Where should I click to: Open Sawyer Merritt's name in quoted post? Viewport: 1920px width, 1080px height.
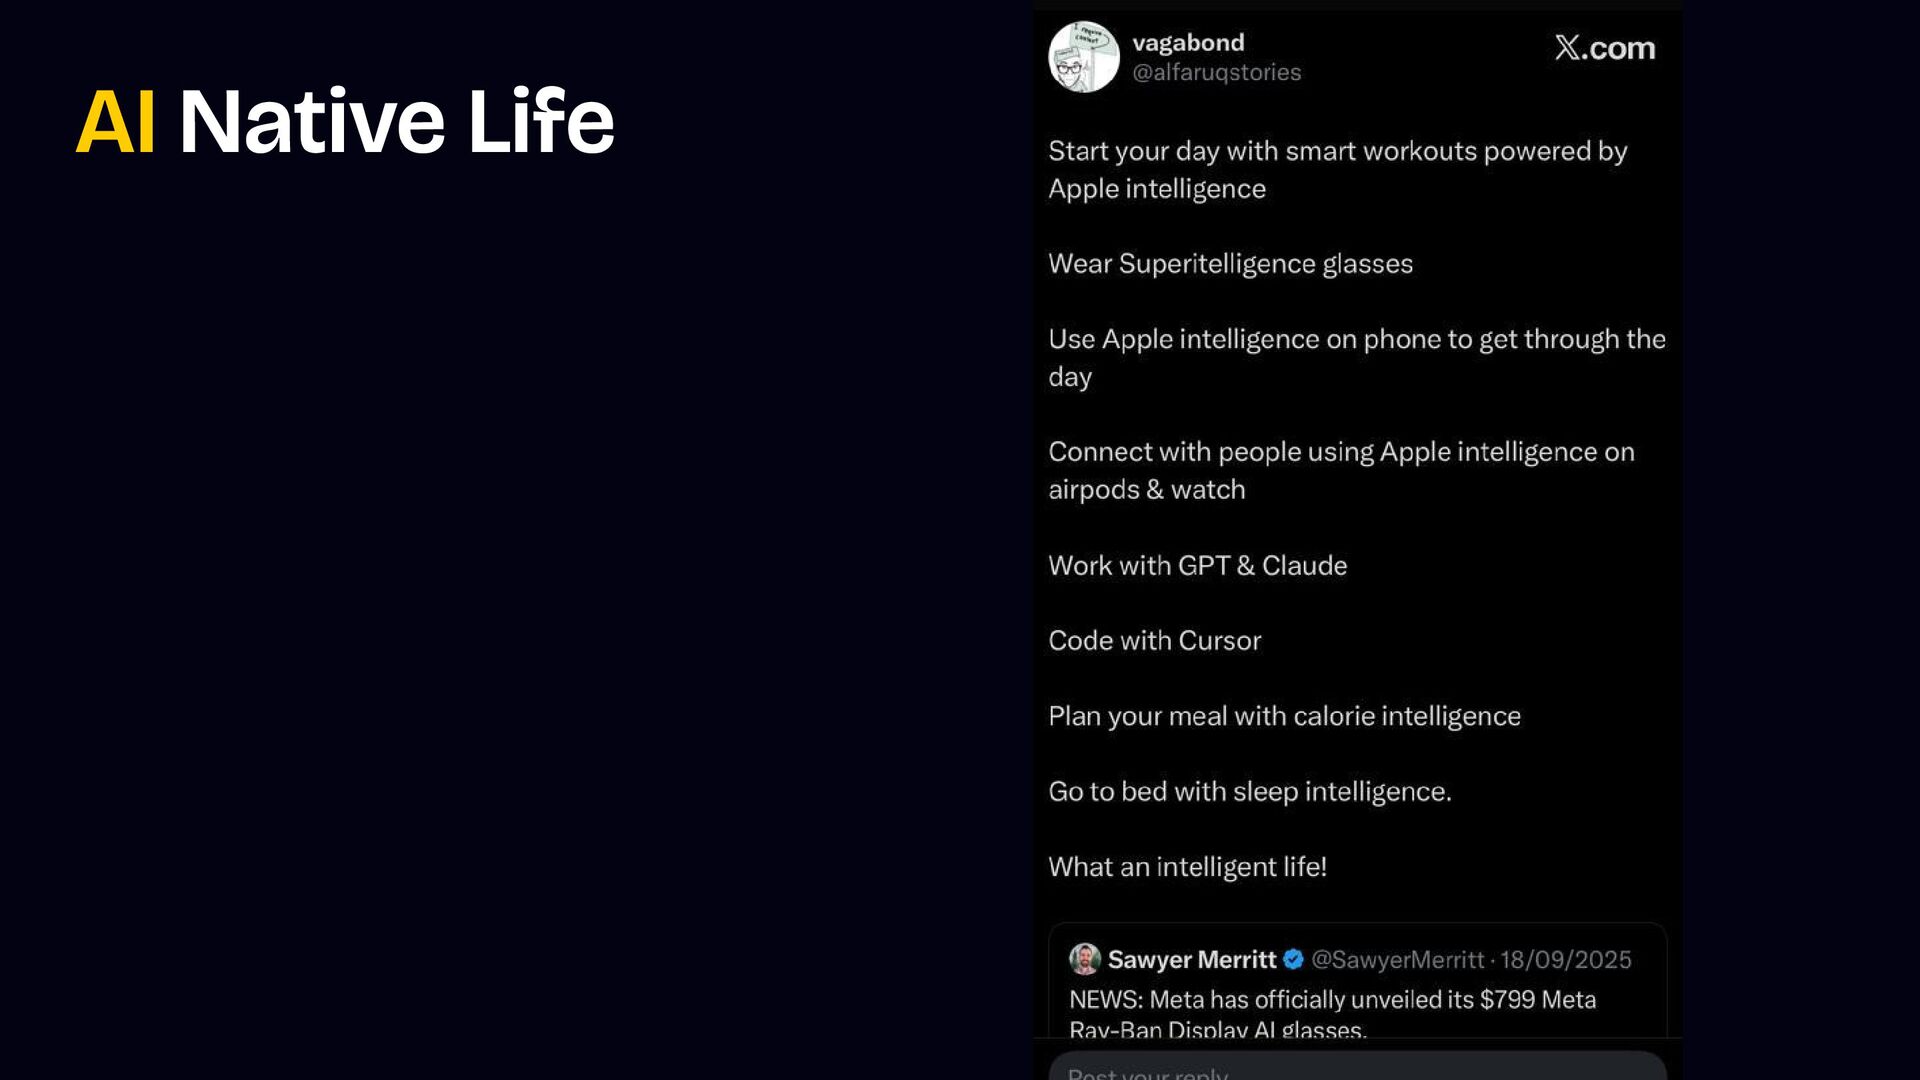click(x=1191, y=960)
